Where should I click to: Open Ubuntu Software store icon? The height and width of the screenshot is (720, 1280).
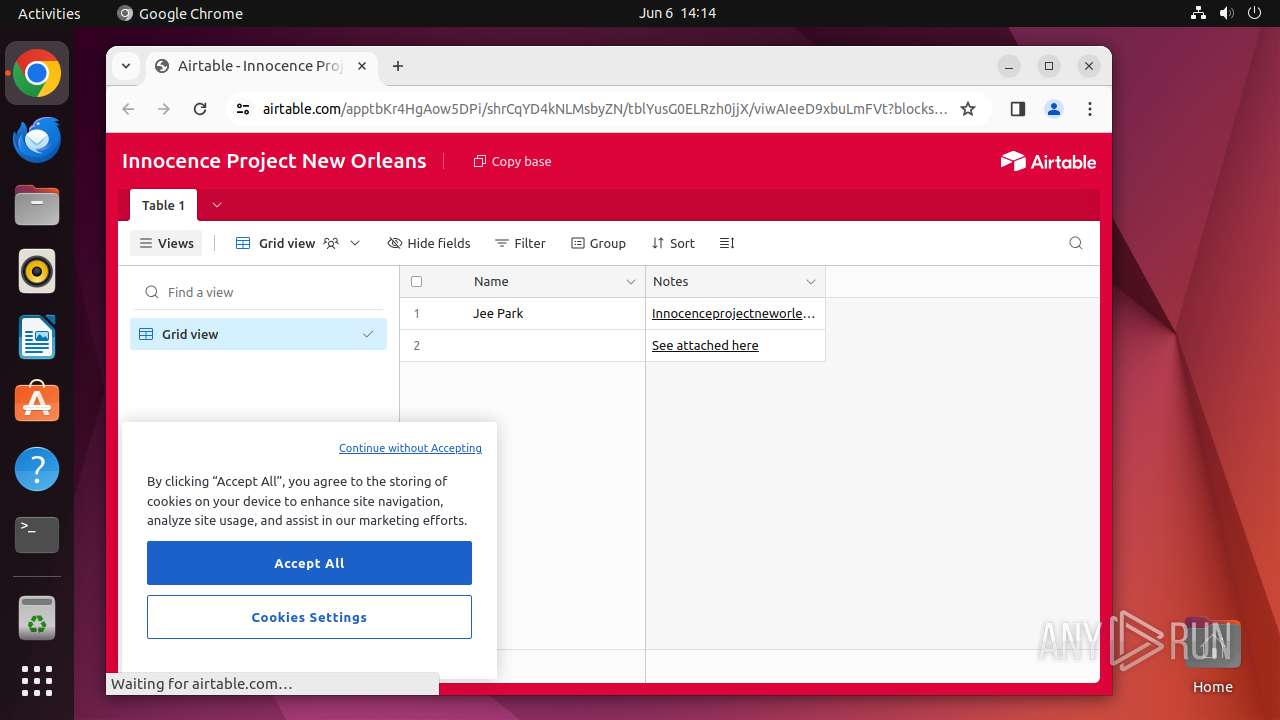[37, 403]
